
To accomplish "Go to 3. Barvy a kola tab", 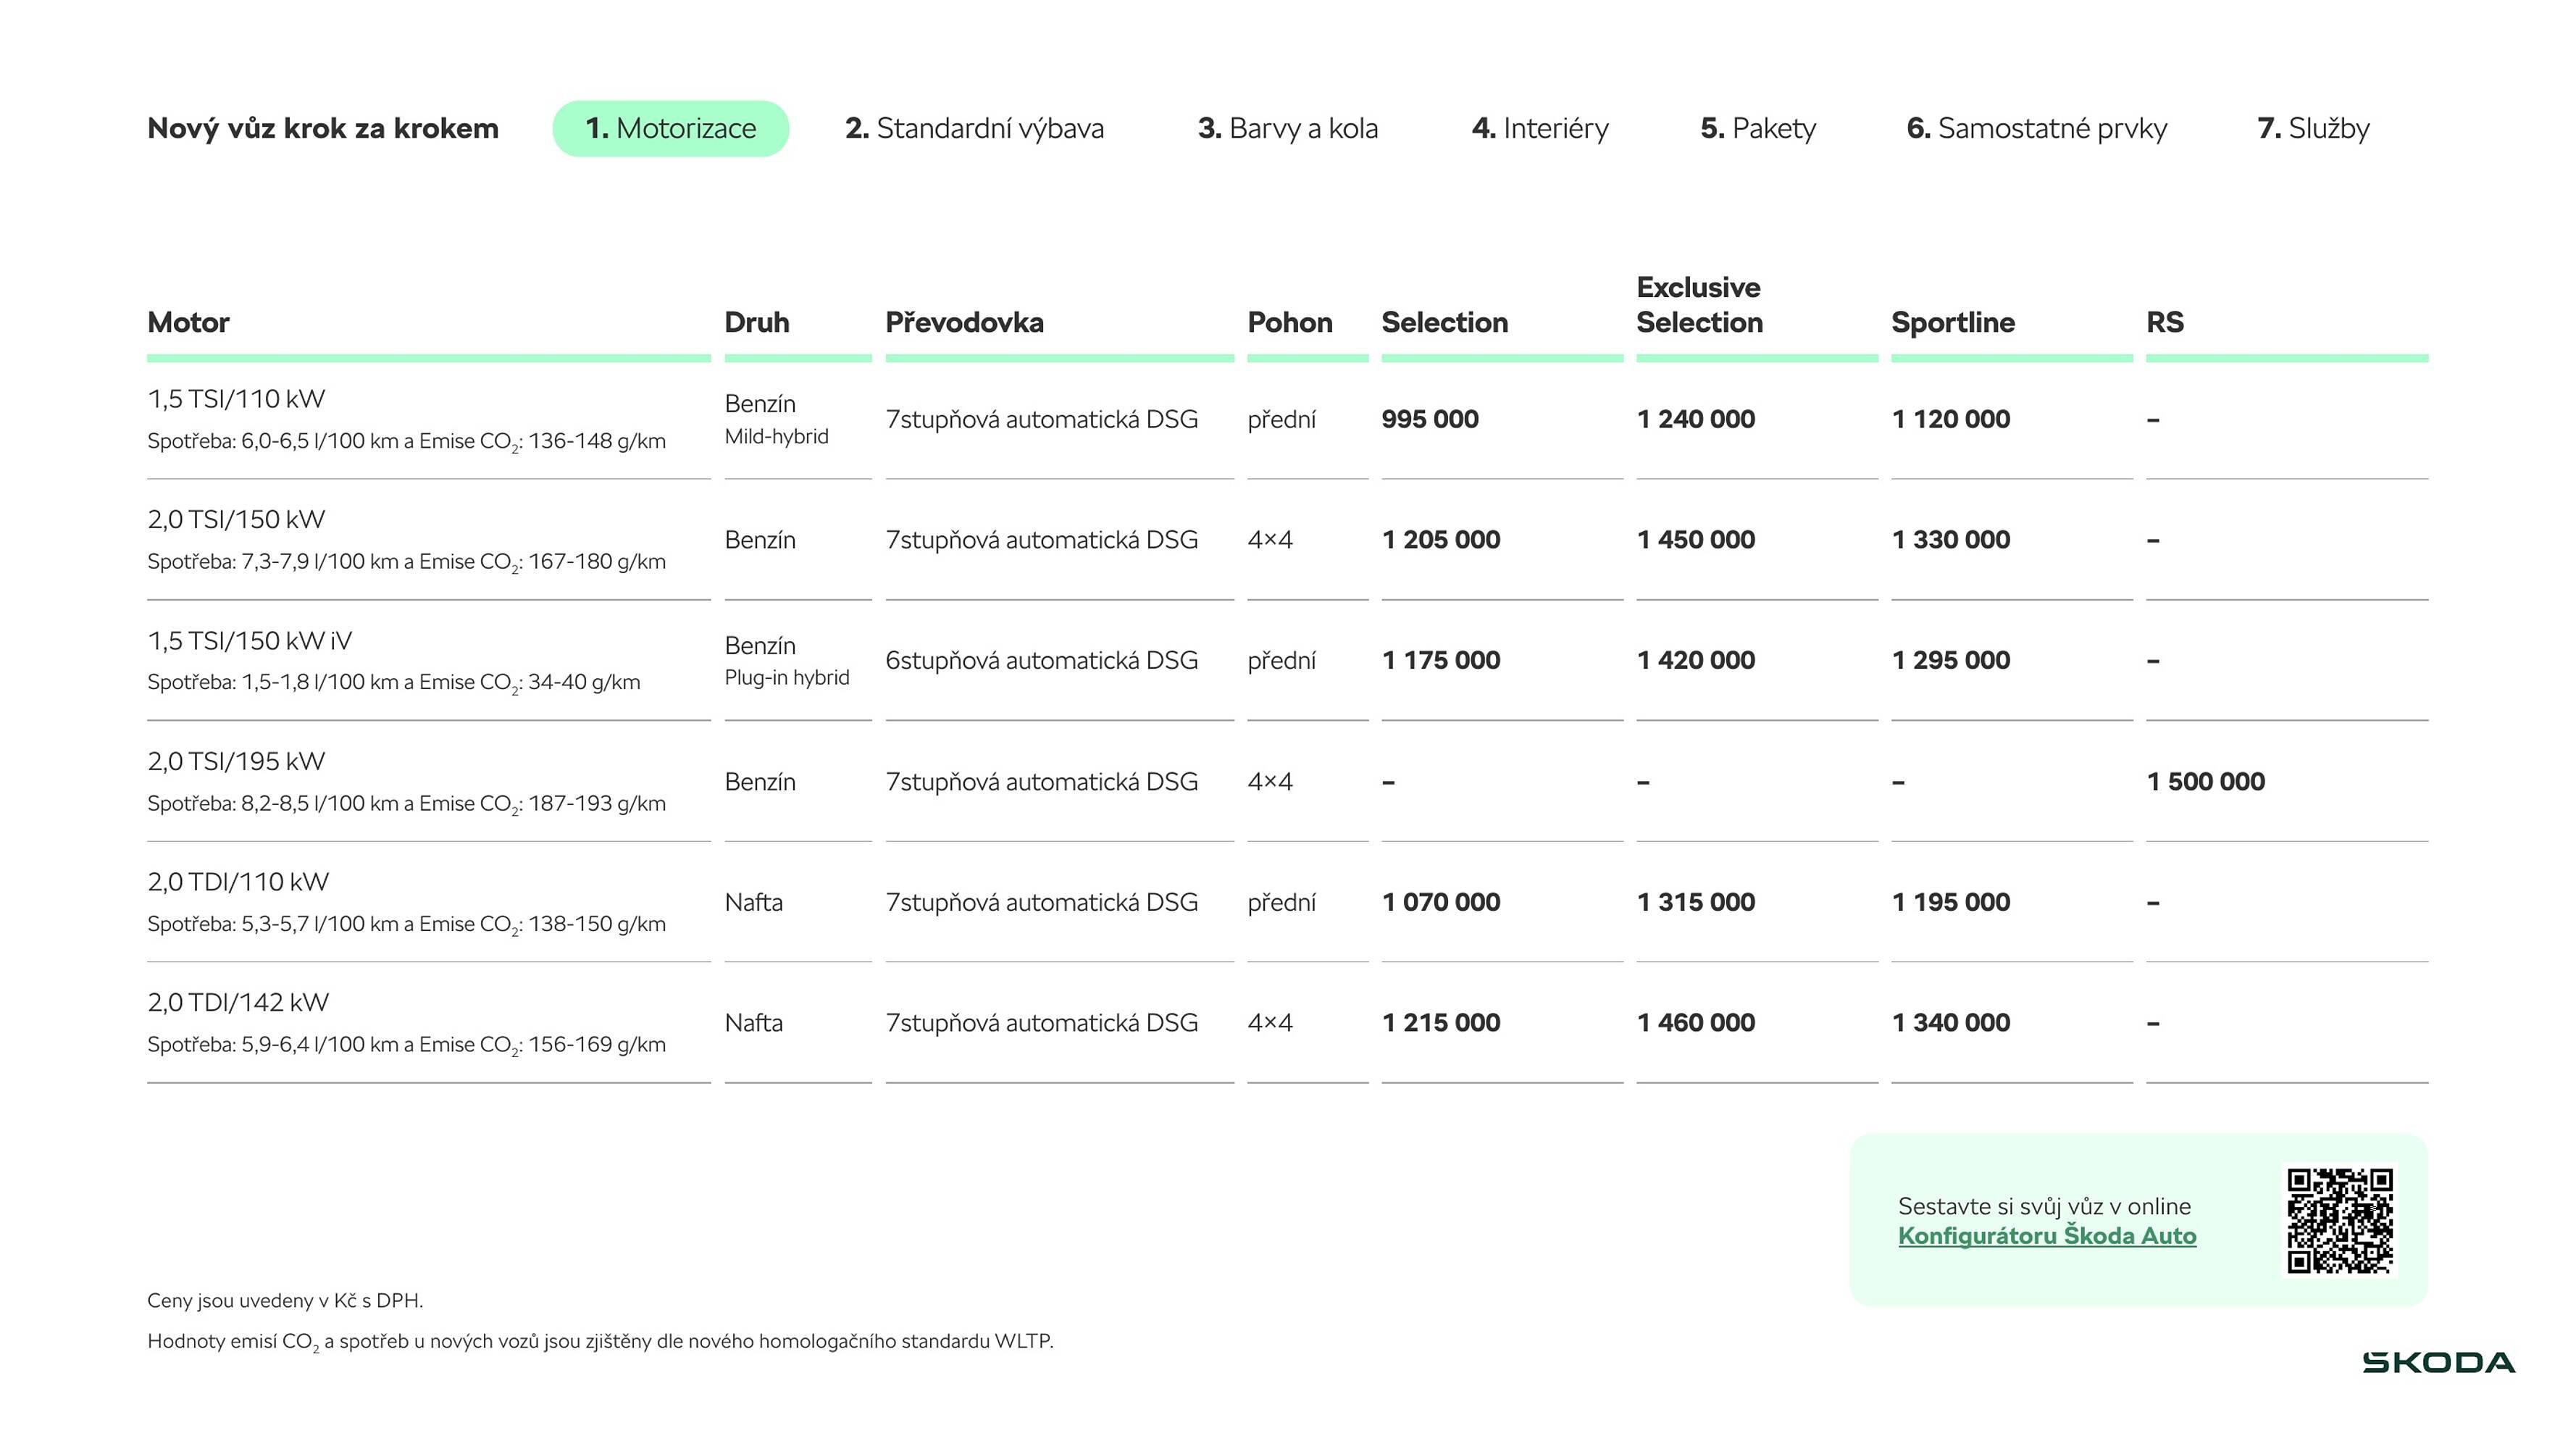I will tap(1287, 128).
